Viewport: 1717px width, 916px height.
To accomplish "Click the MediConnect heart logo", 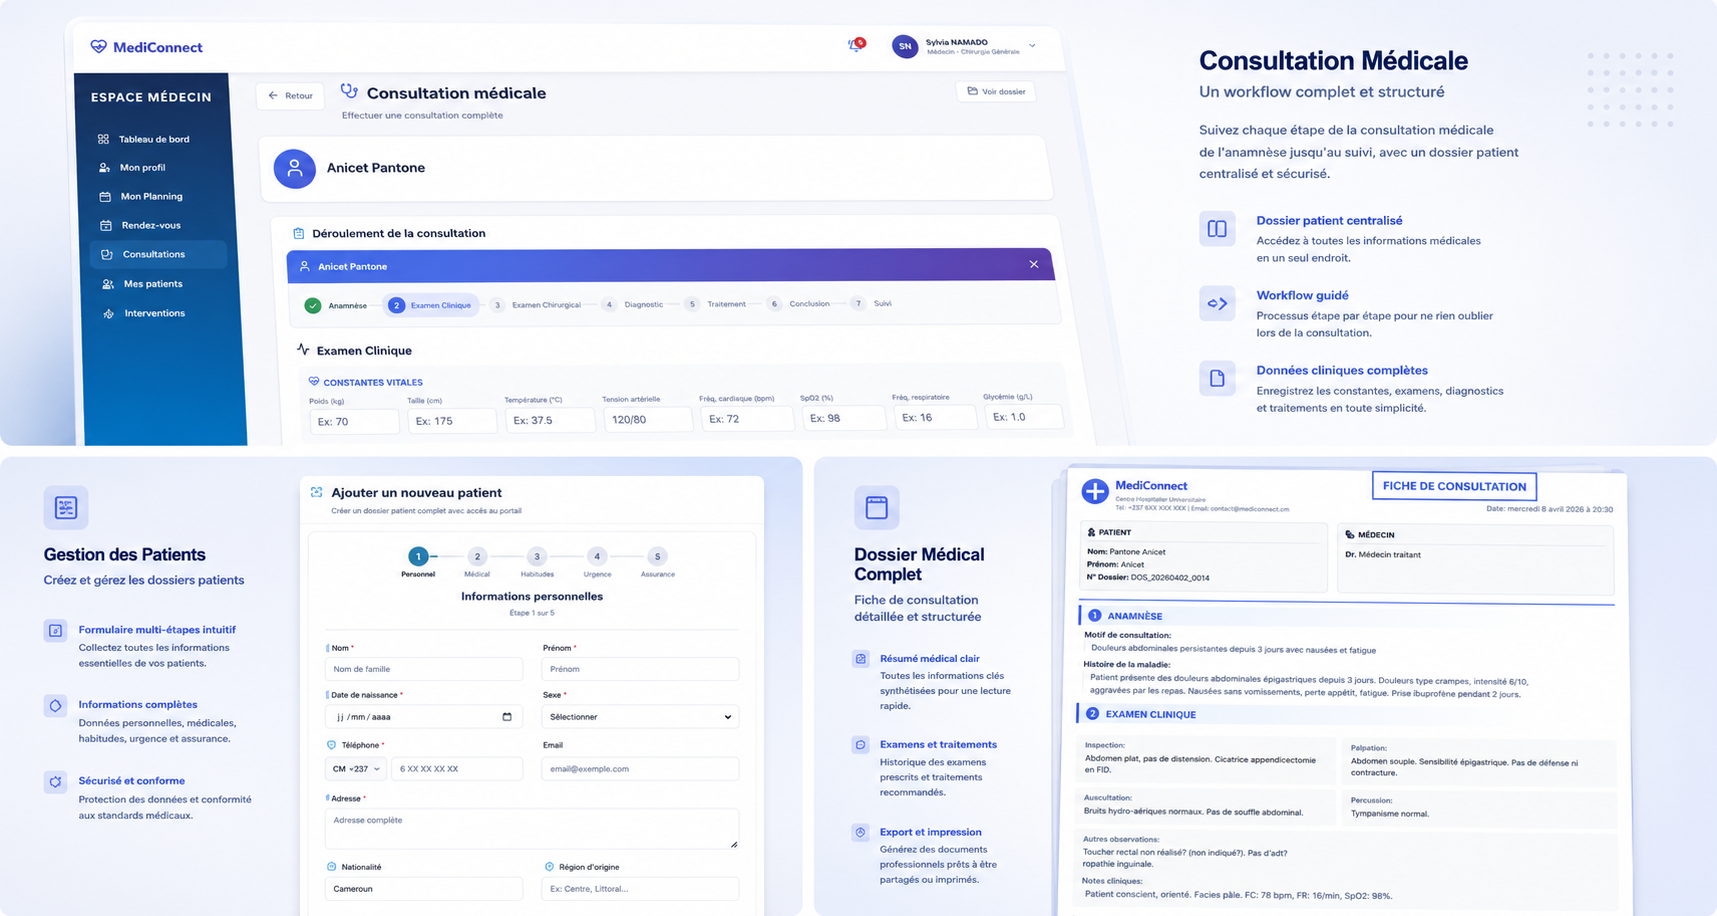I will pos(98,47).
